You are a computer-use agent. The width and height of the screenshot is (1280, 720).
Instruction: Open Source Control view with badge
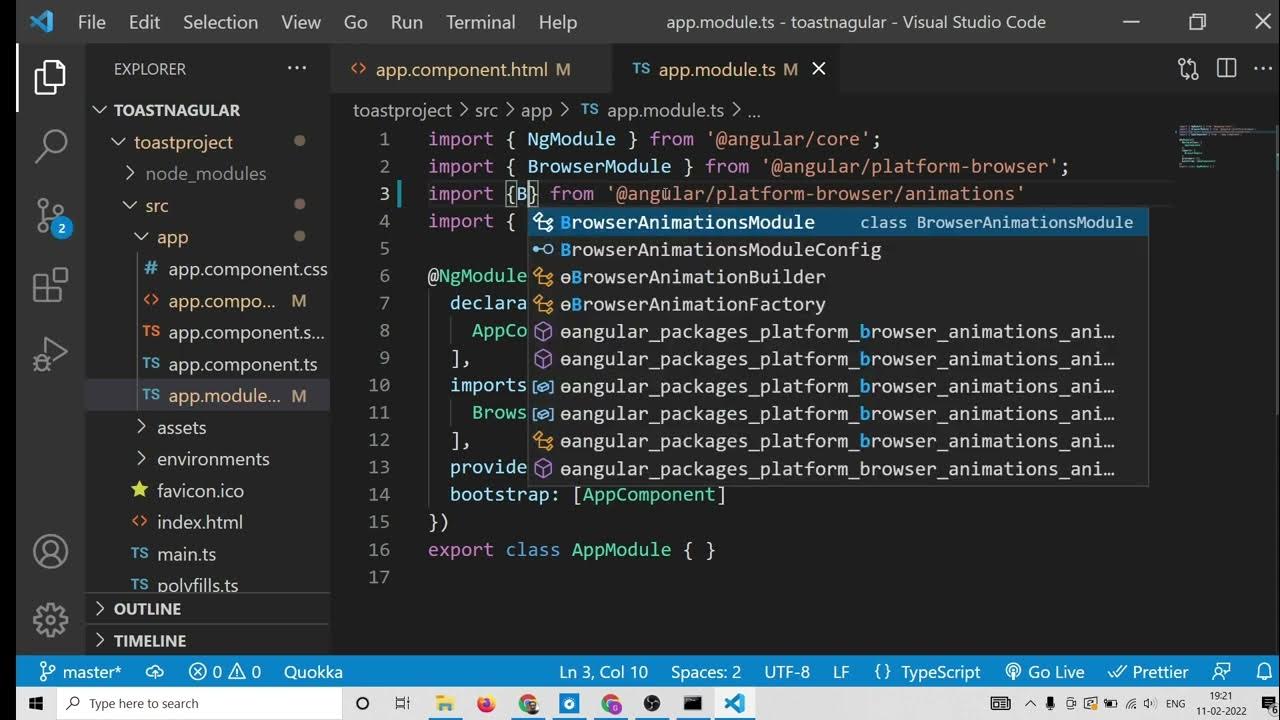coord(50,216)
